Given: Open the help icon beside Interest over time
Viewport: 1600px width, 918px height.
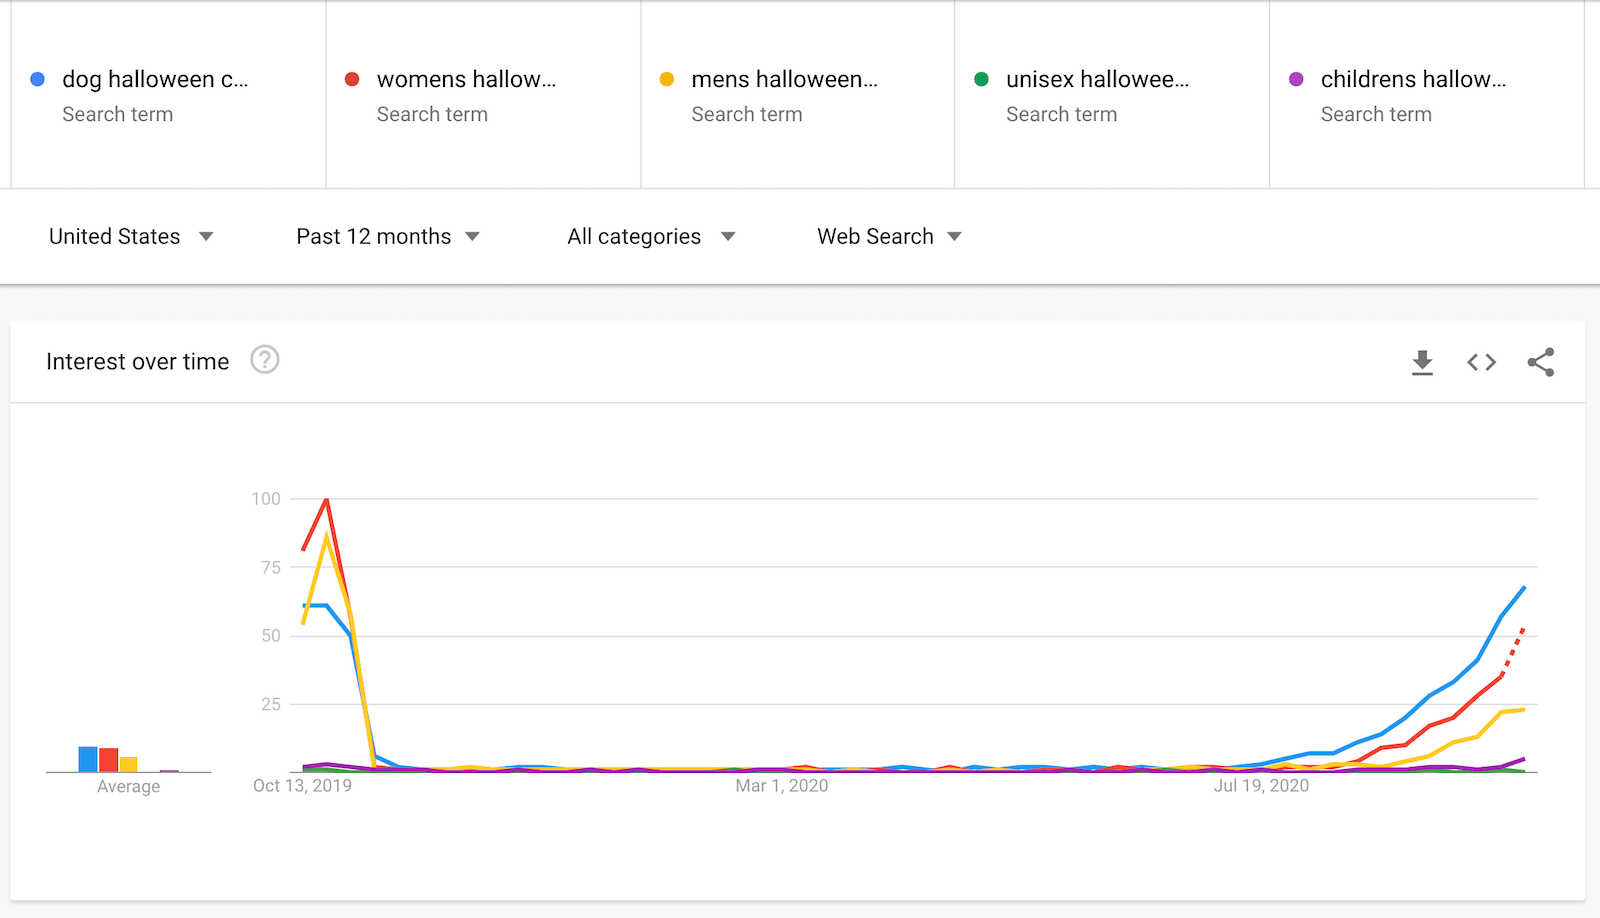Looking at the screenshot, I should pos(265,360).
